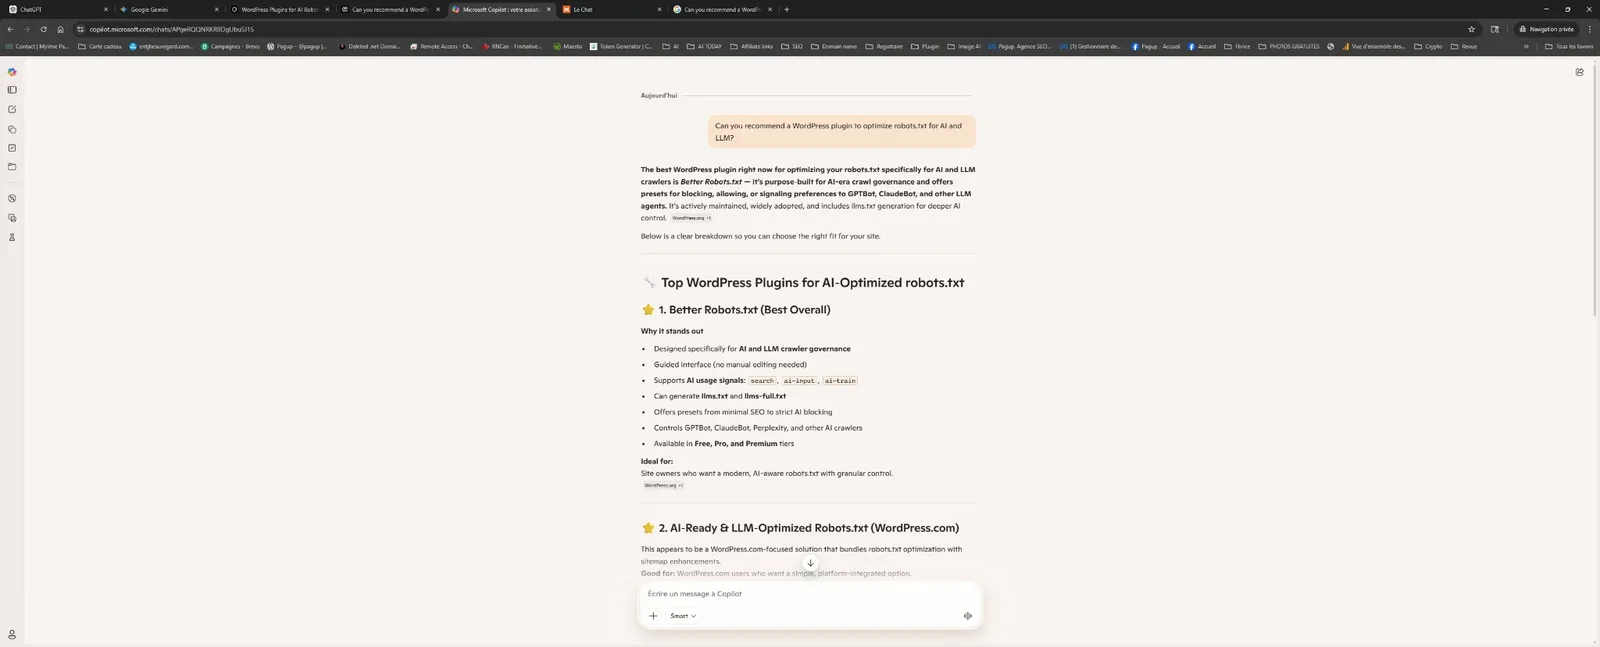
Task: Click the user message bubble about robots.txt
Action: point(842,132)
